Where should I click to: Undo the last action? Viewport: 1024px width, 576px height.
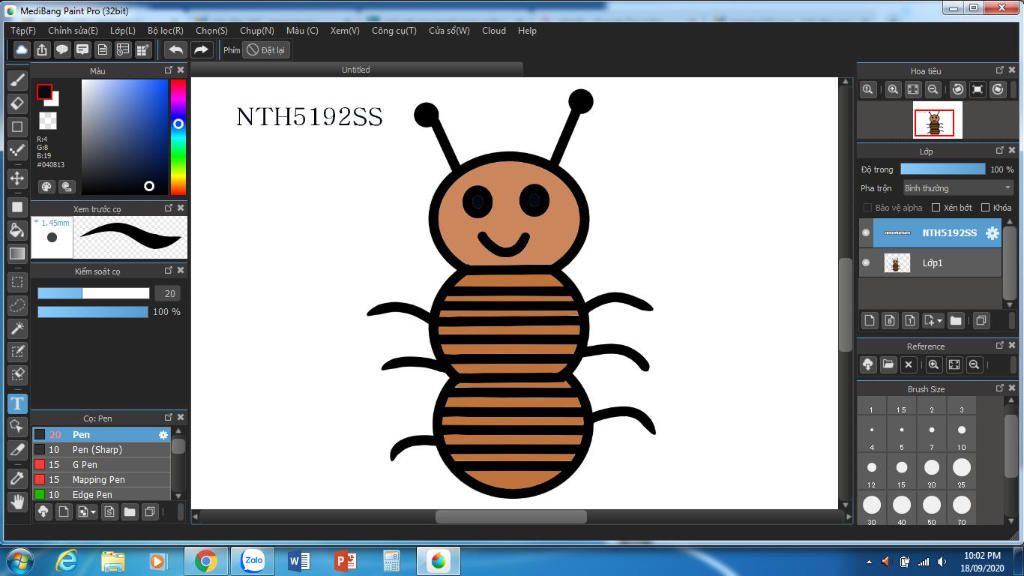[175, 50]
